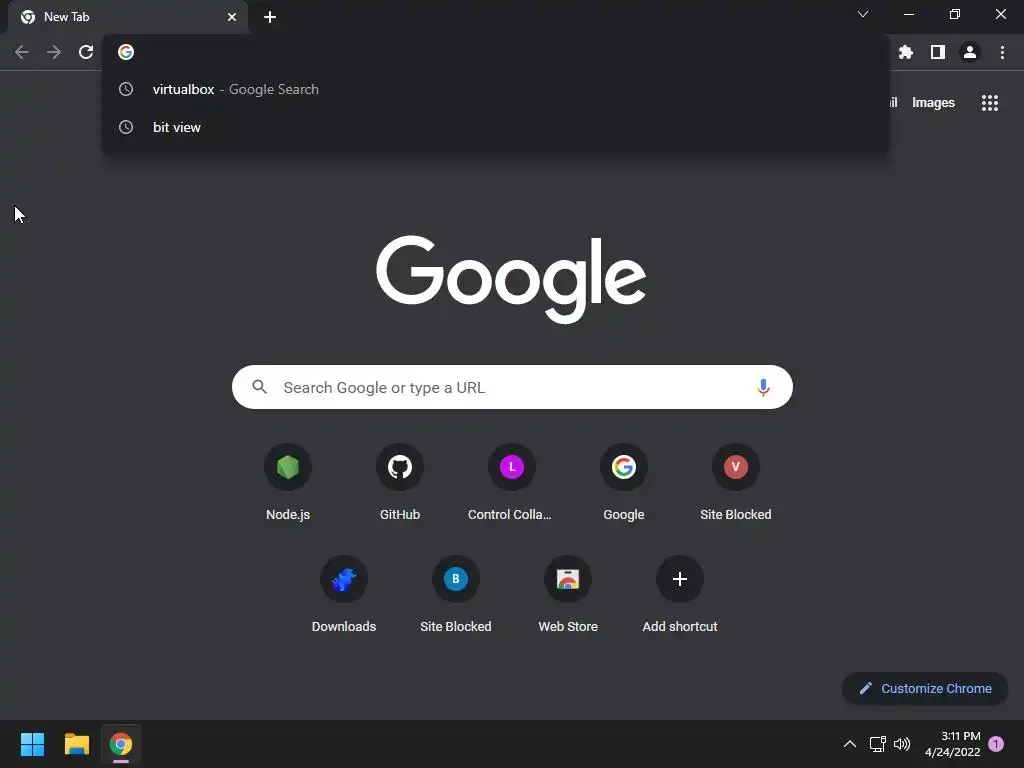Screen dimensions: 1024x768
Task: Start voice search with microphone
Action: pos(763,387)
